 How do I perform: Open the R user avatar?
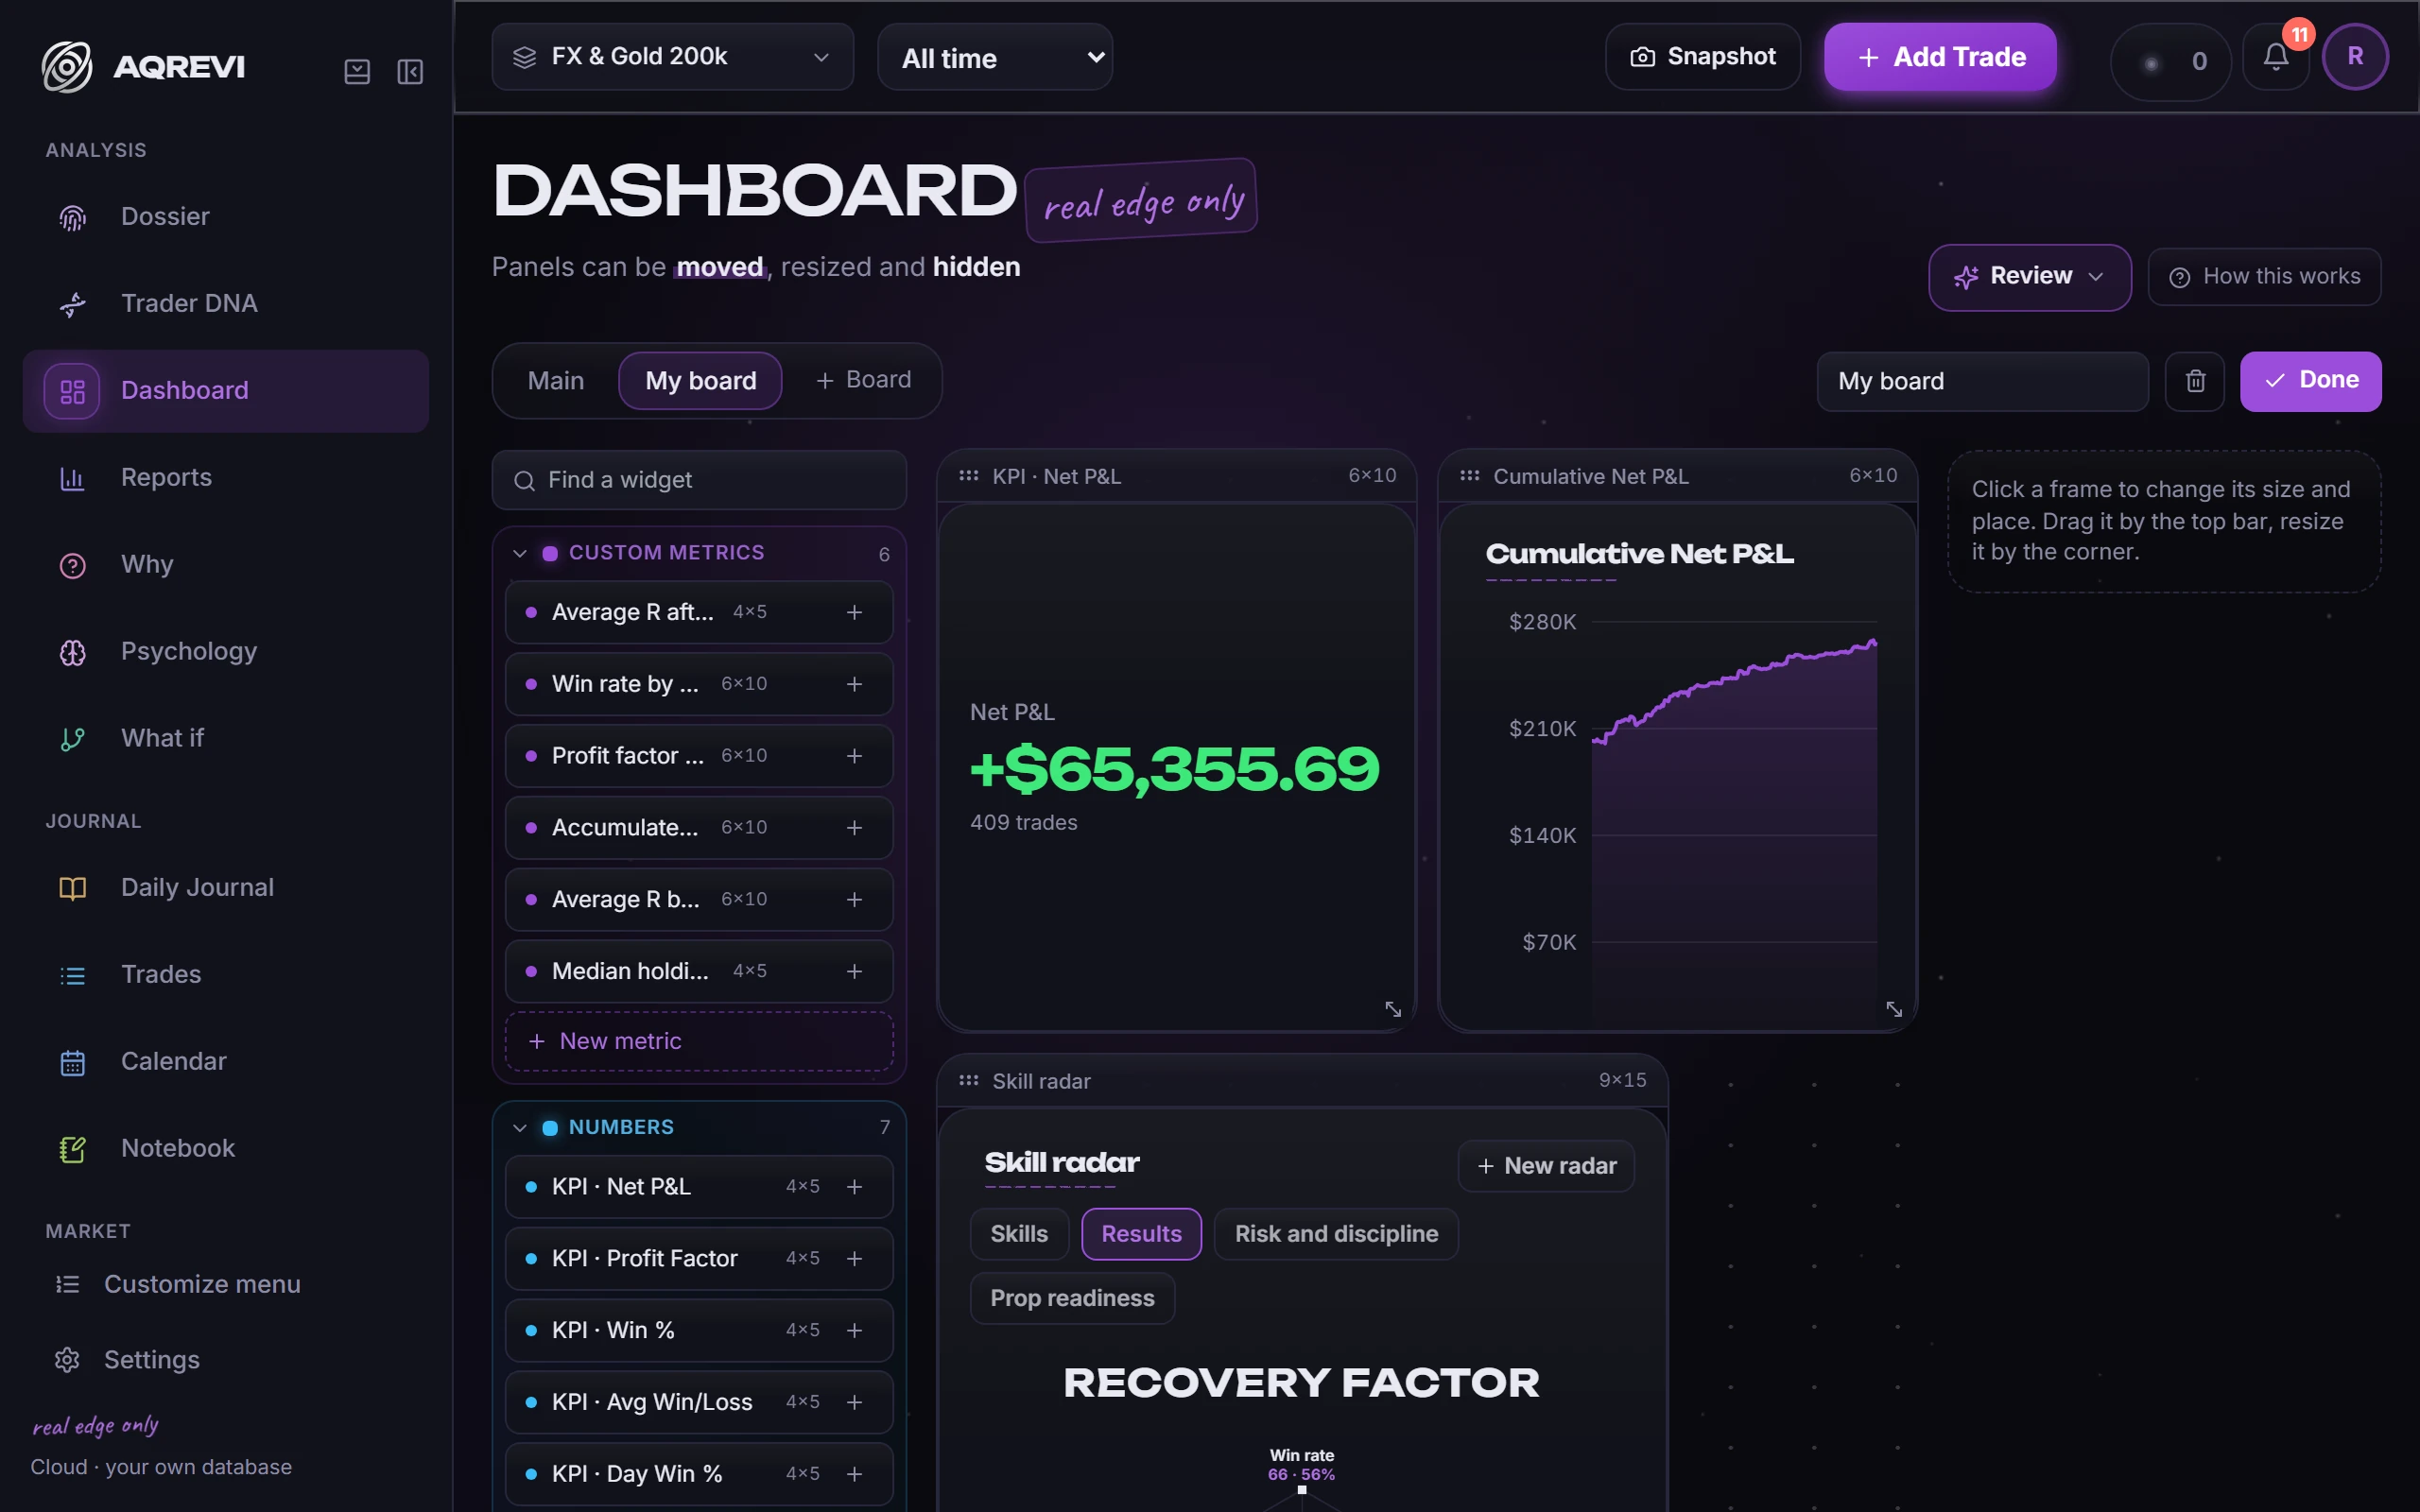coord(2355,57)
